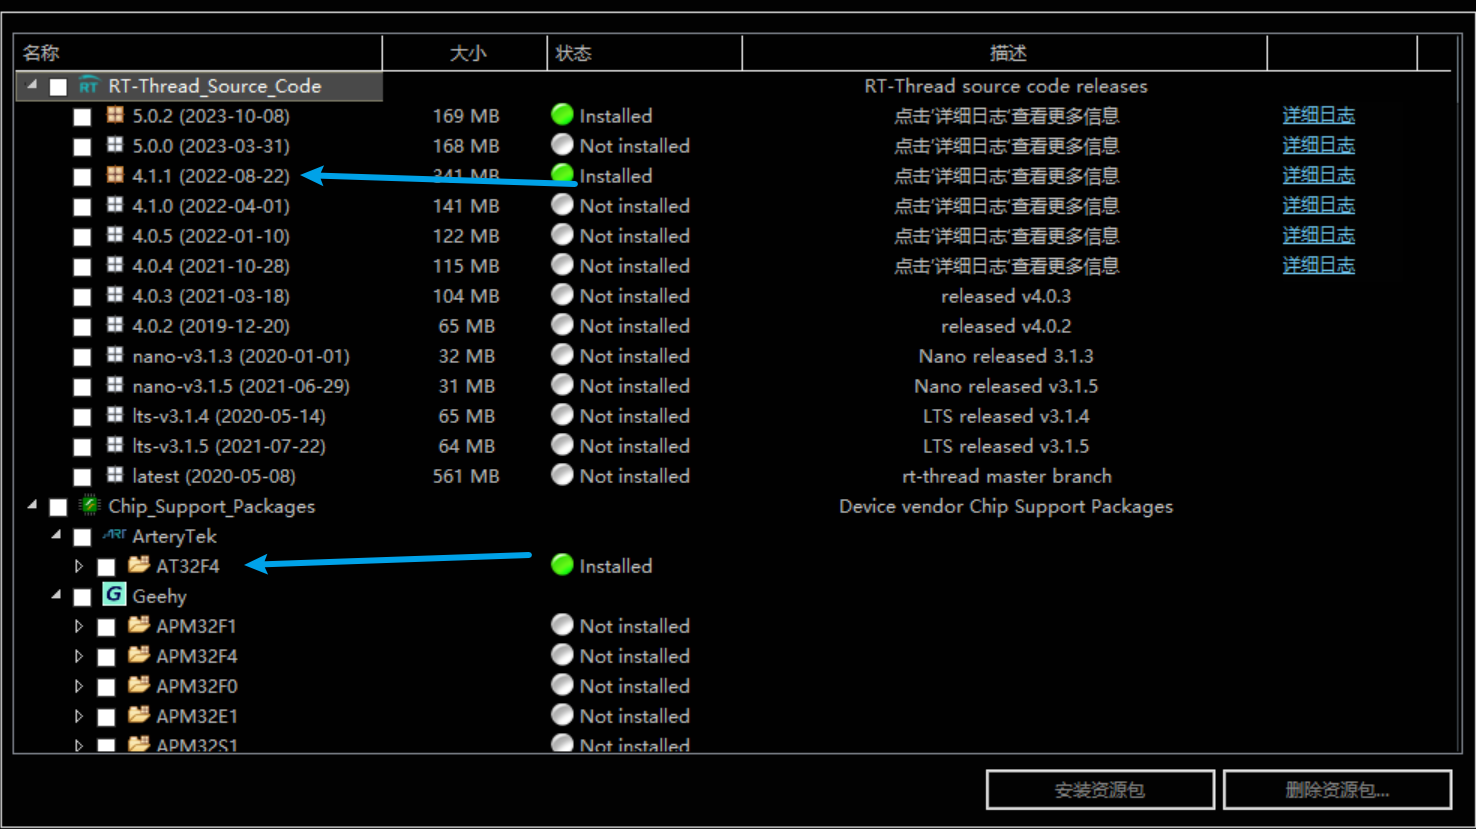
Task: Check the box for nano-v3.1.5 (2021-06-29)
Action: point(82,387)
